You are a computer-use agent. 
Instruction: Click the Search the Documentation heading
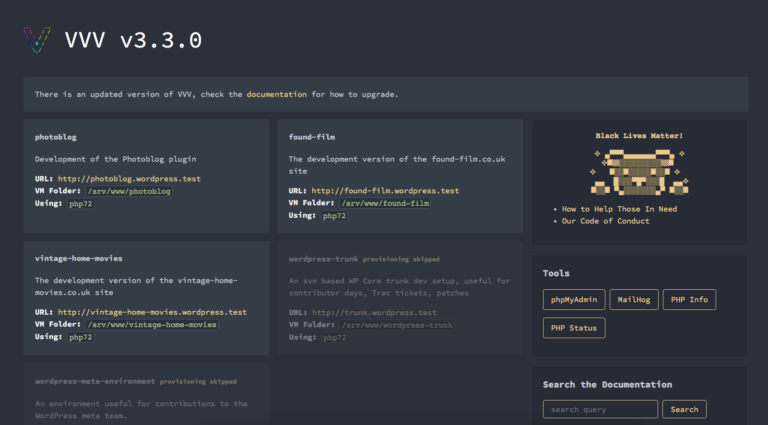tap(607, 384)
